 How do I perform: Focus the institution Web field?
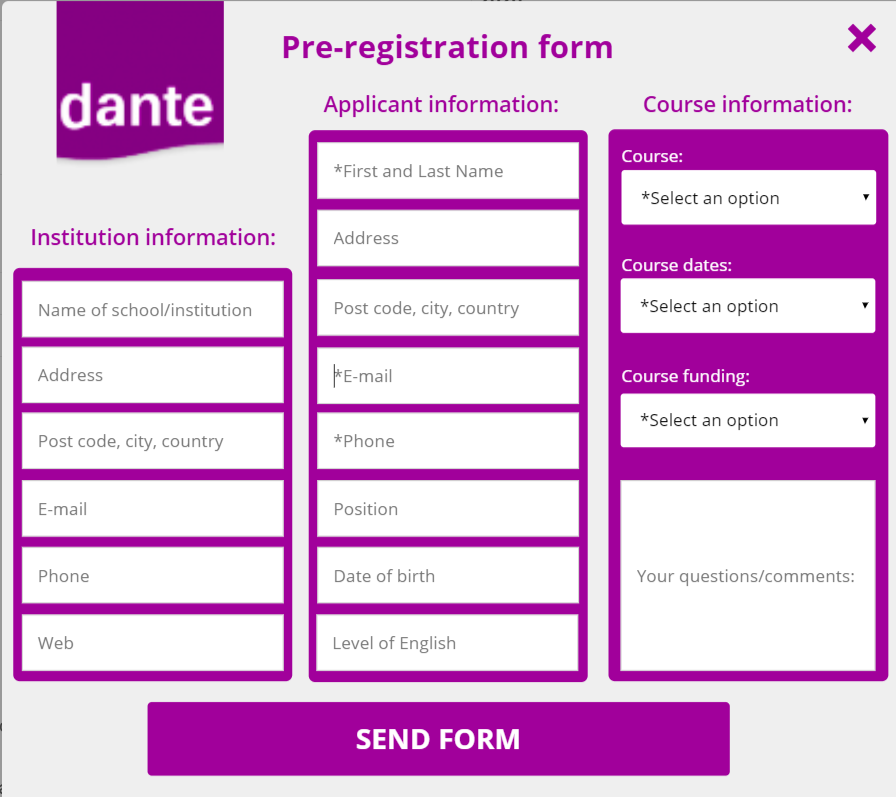[153, 643]
